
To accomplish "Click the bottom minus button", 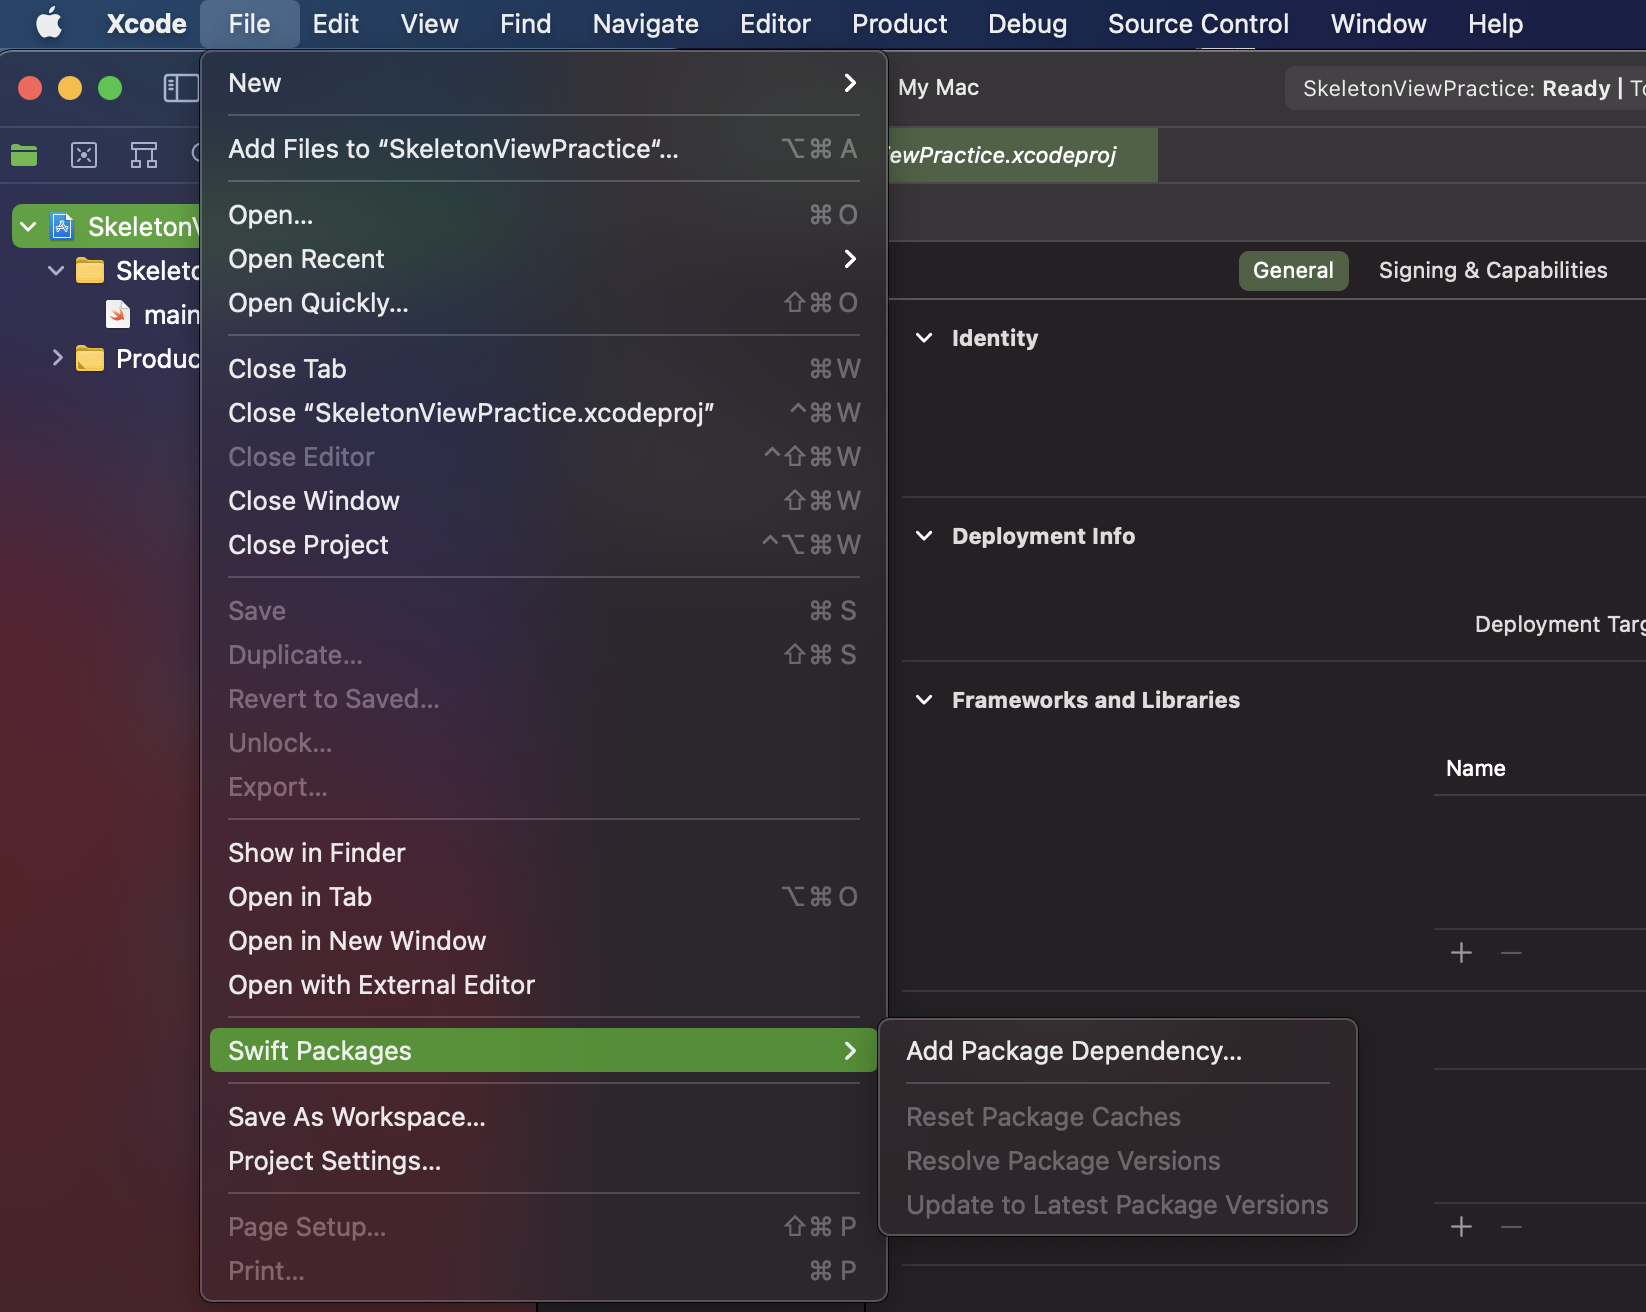I will 1511,1227.
